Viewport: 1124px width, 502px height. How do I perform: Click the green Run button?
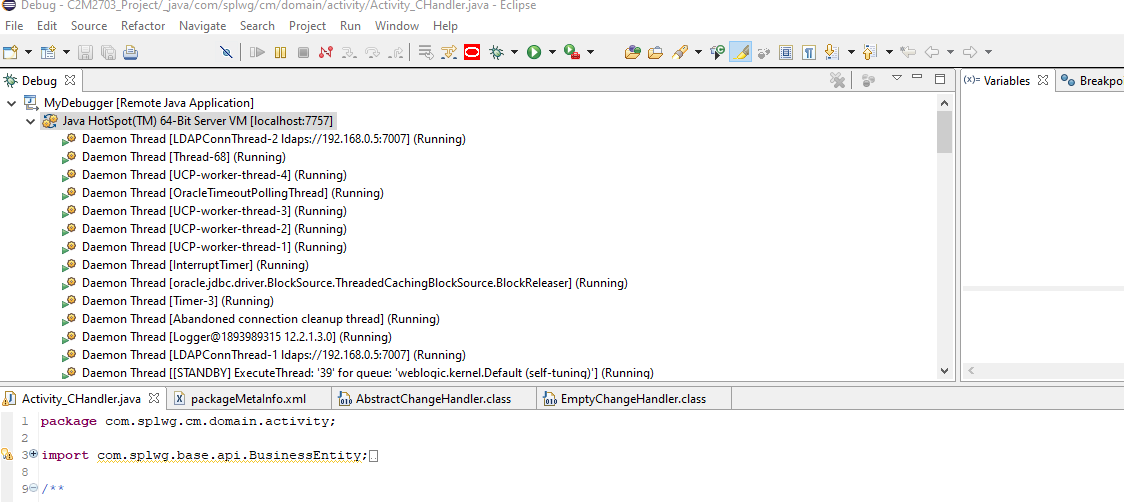click(534, 52)
